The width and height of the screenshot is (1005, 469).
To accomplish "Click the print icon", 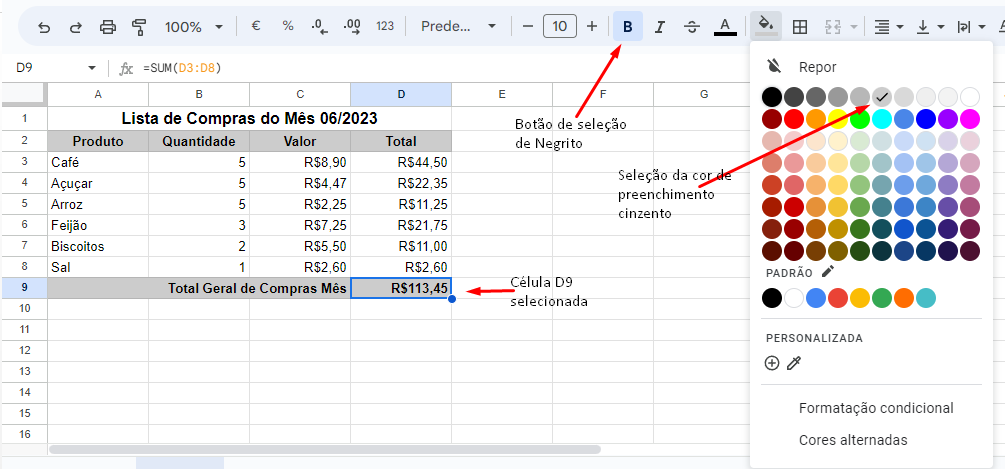I will tap(108, 27).
